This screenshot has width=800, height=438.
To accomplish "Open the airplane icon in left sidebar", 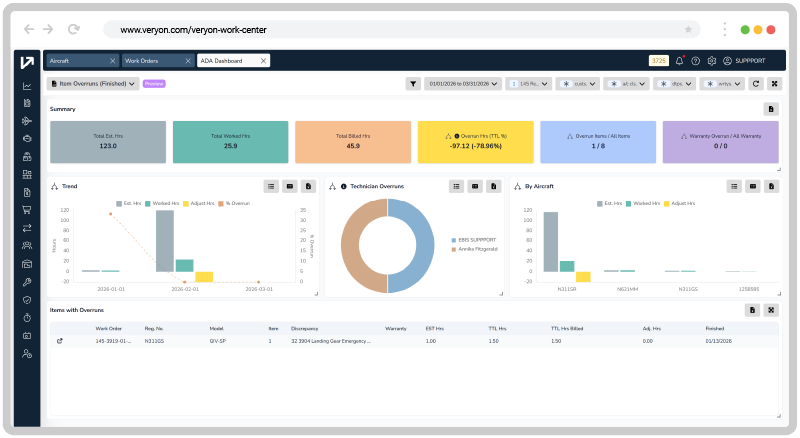I will point(27,121).
